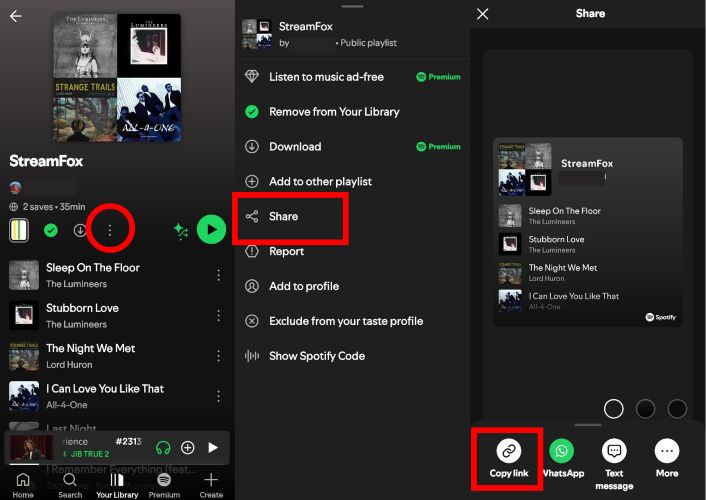This screenshot has width=706, height=500.
Task: Tap the green play button for StreamFox
Action: [210, 230]
